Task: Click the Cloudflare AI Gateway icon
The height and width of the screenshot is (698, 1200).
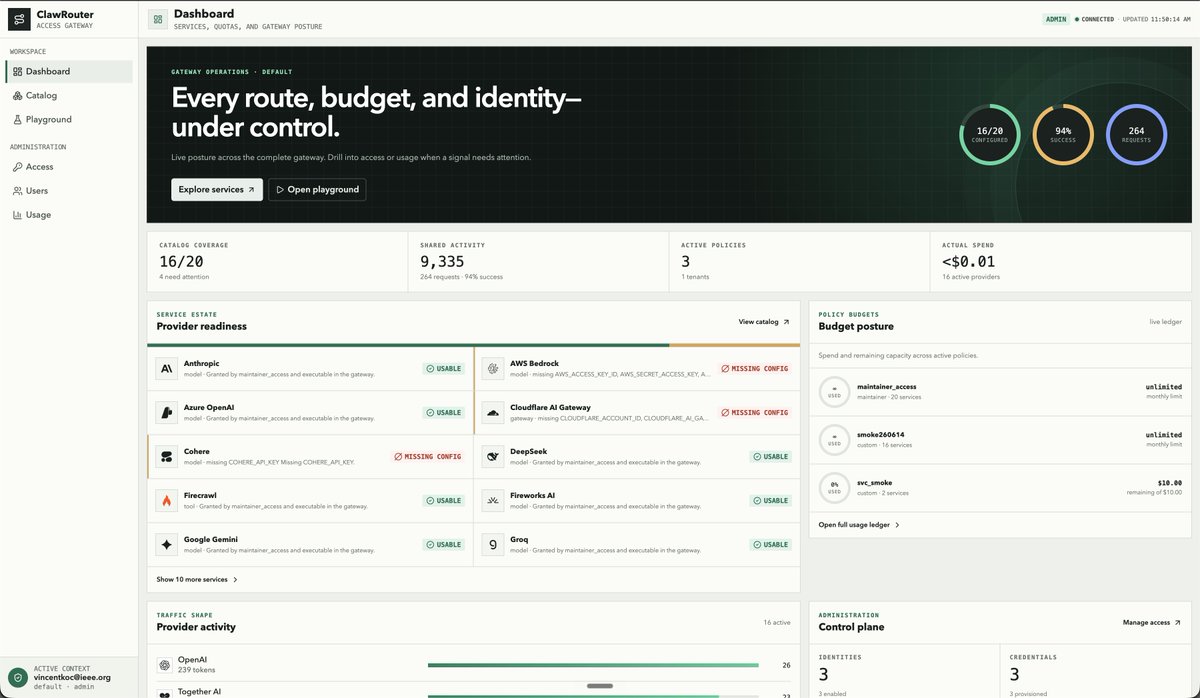Action: pos(493,412)
